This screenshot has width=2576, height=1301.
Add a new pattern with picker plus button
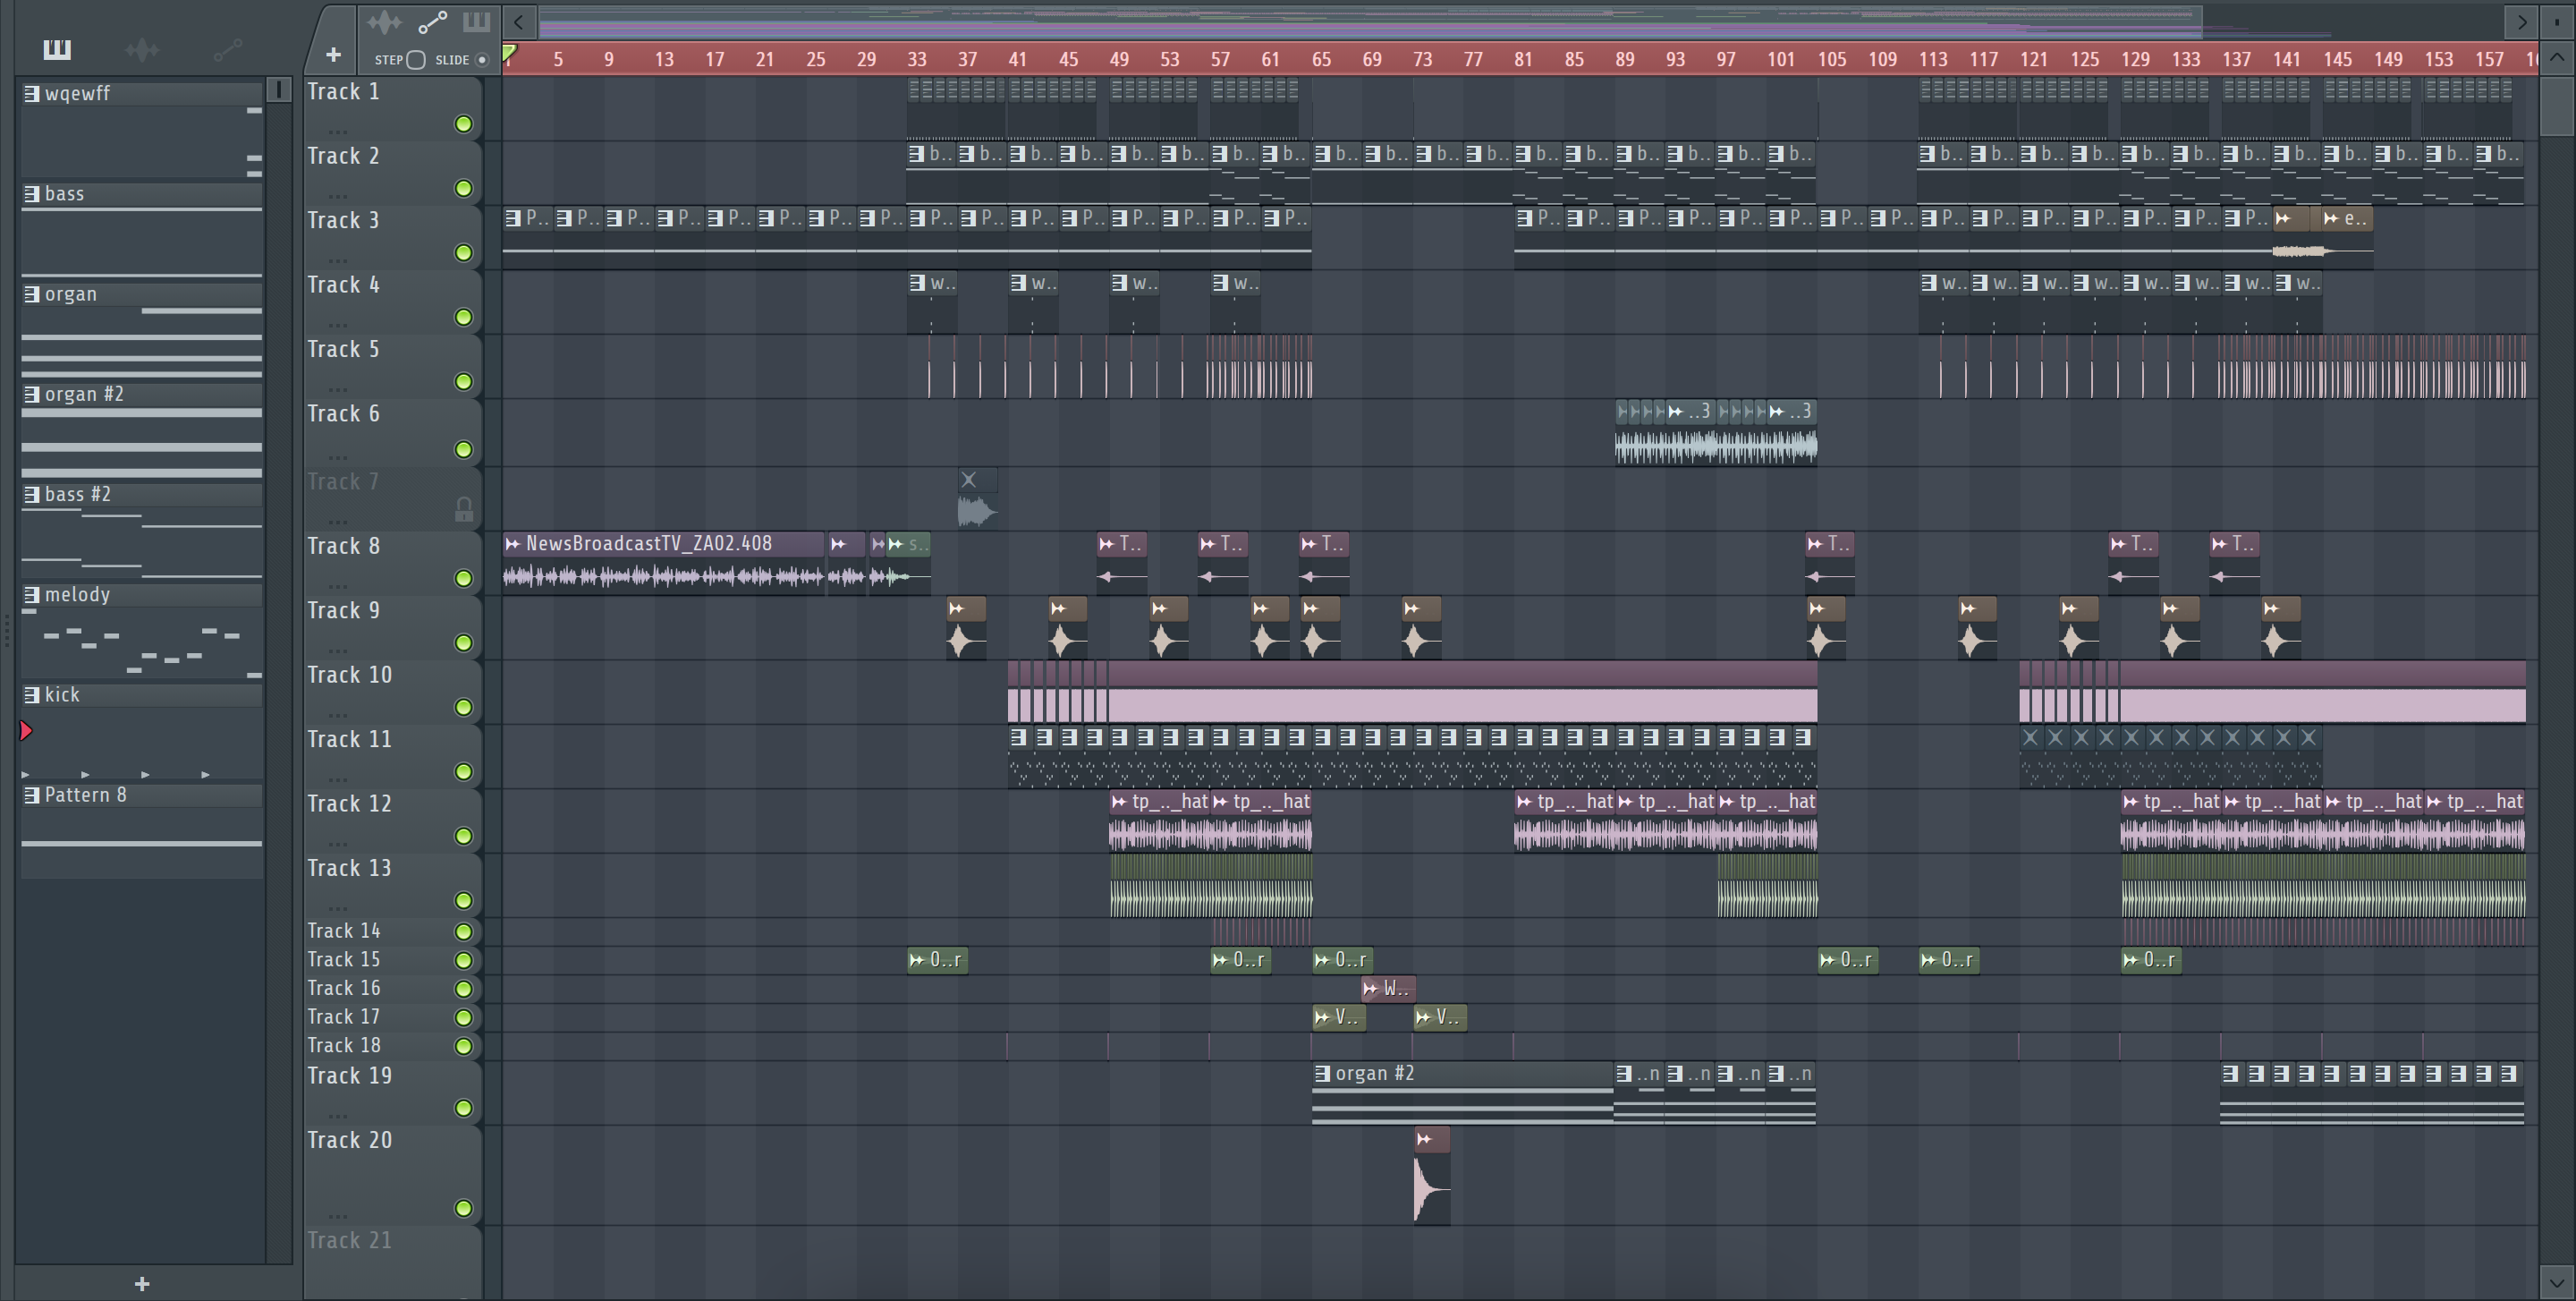pos(142,1283)
